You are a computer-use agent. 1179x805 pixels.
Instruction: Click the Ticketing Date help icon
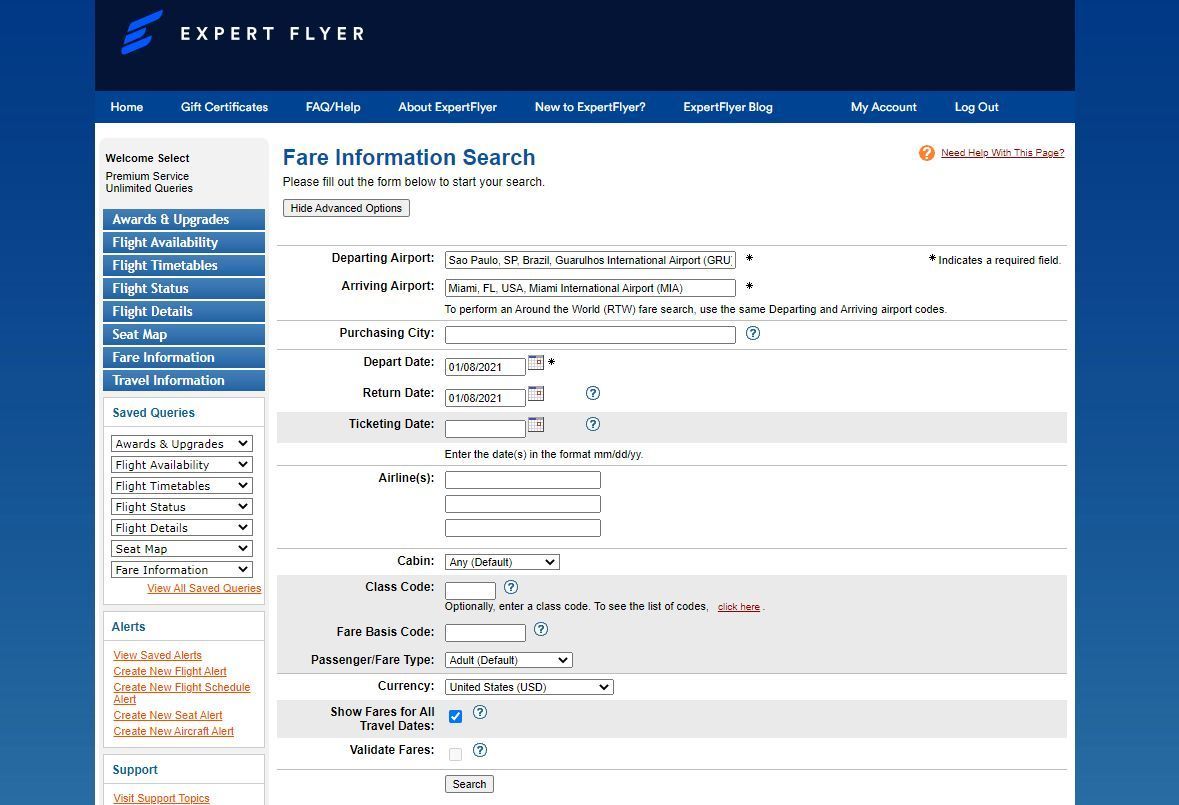(x=593, y=424)
